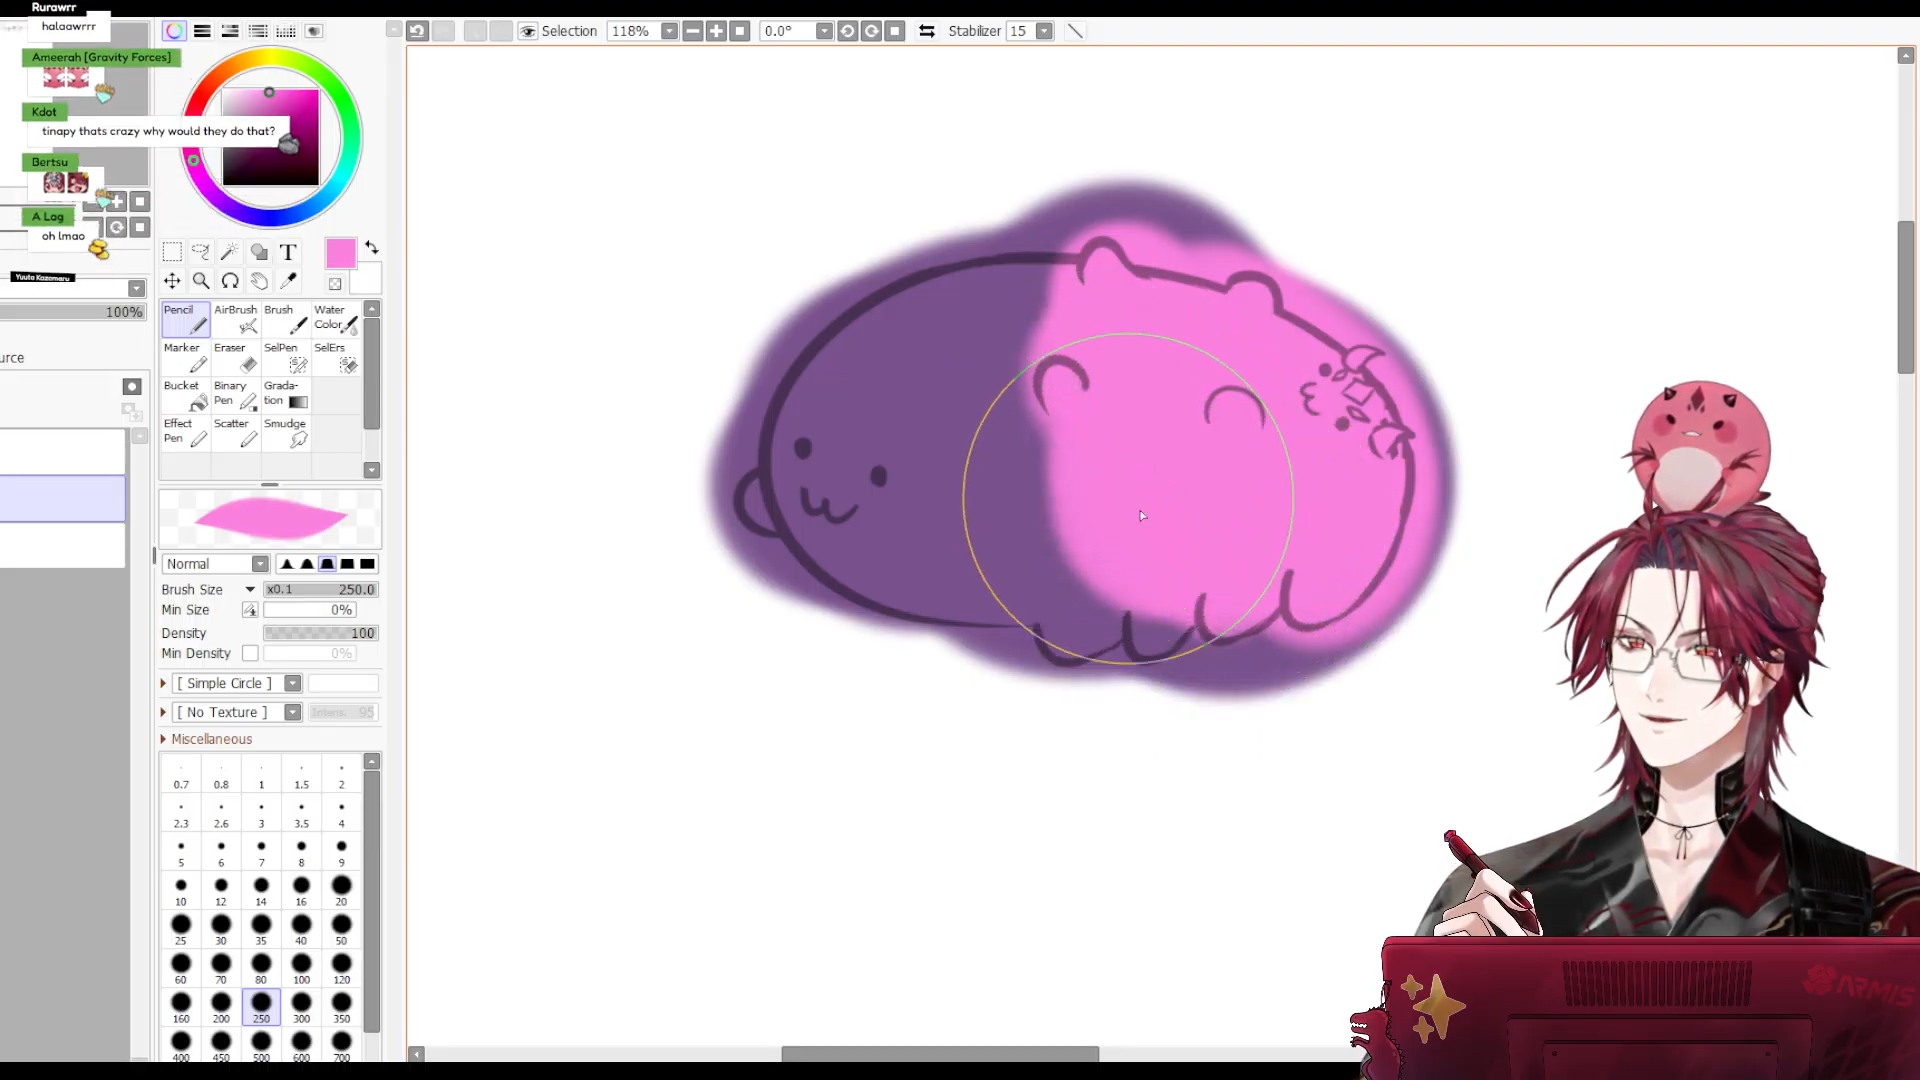Flip canvas view horizontally

pyautogui.click(x=927, y=31)
